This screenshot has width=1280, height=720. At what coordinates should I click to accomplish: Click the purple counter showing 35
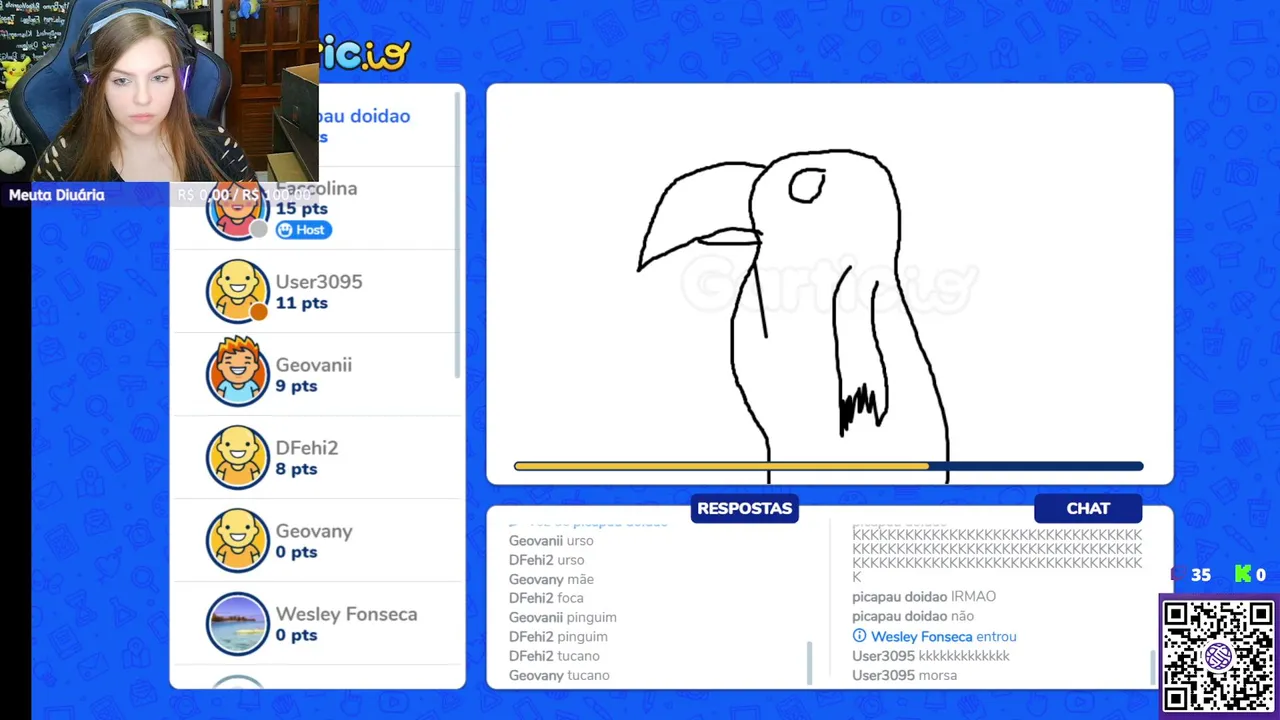tap(1192, 575)
